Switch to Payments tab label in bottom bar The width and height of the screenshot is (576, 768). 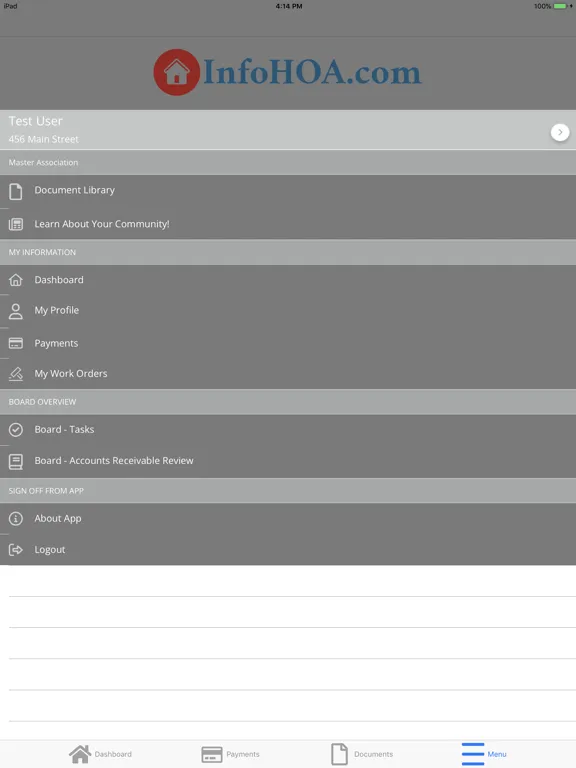(242, 754)
